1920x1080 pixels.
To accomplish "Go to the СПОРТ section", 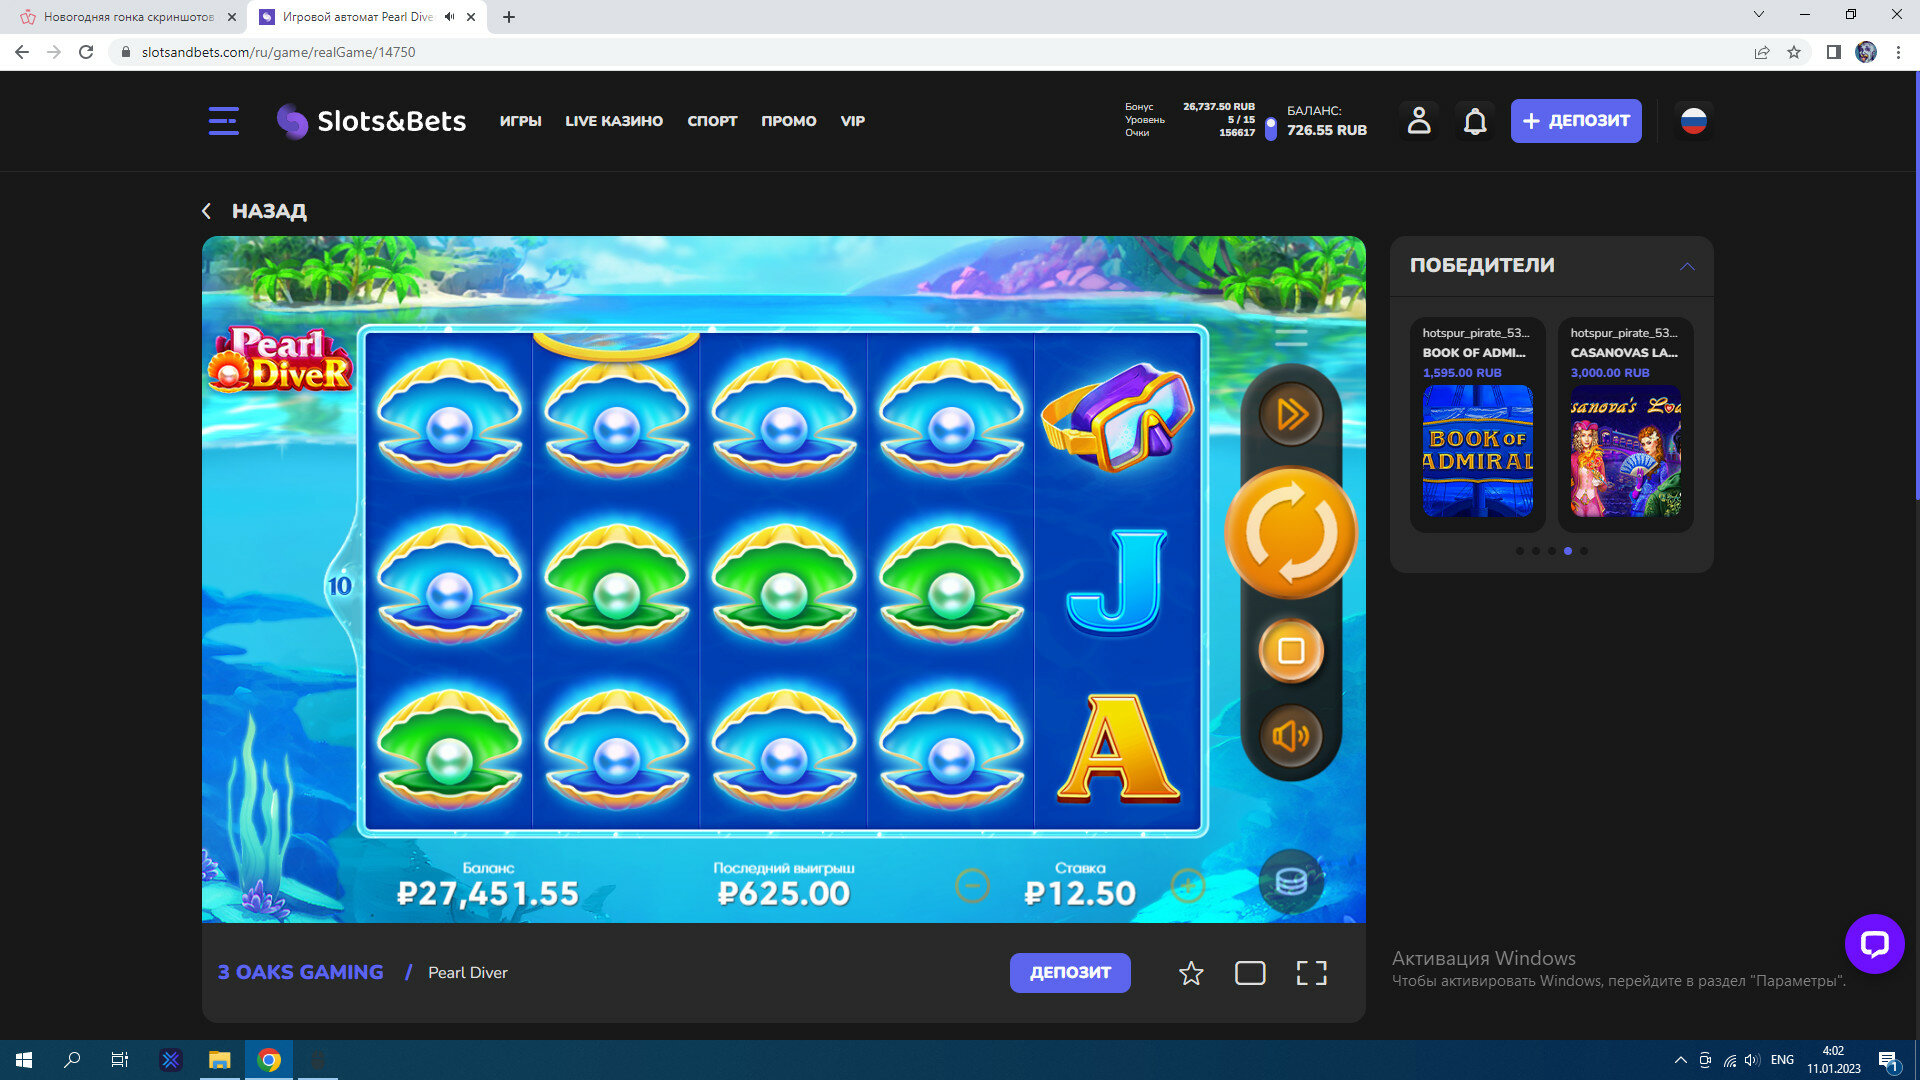I will click(712, 121).
